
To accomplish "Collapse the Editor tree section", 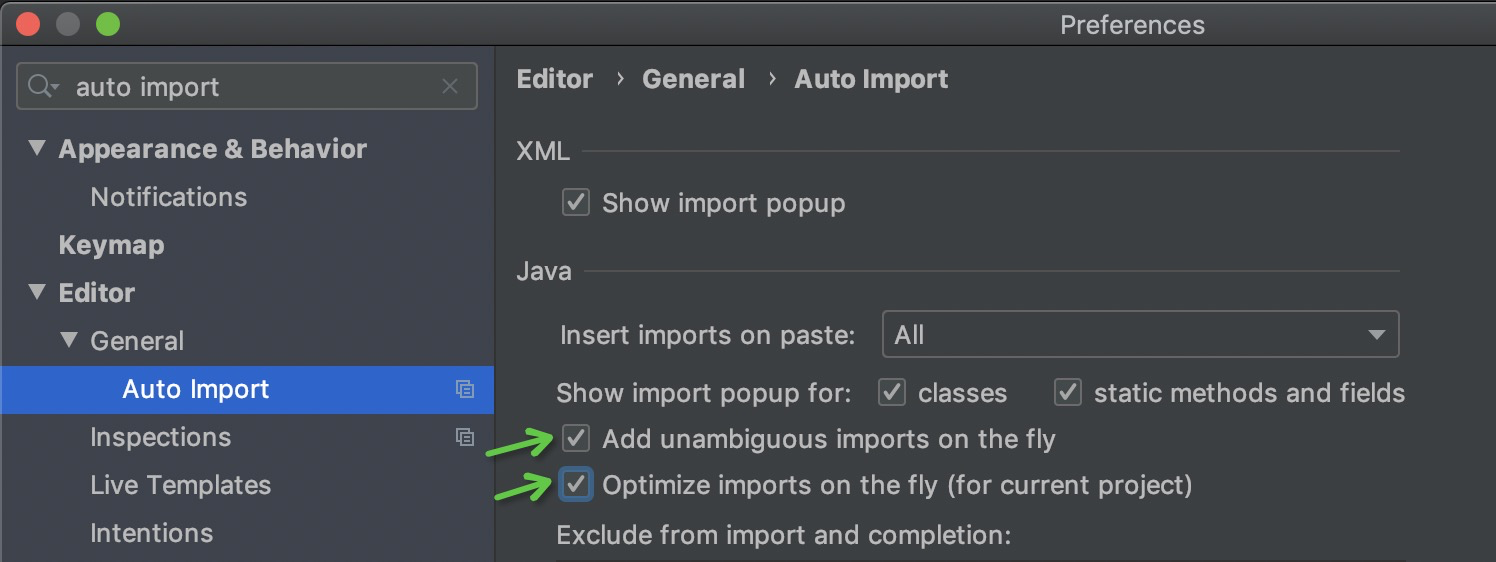I will (38, 293).
